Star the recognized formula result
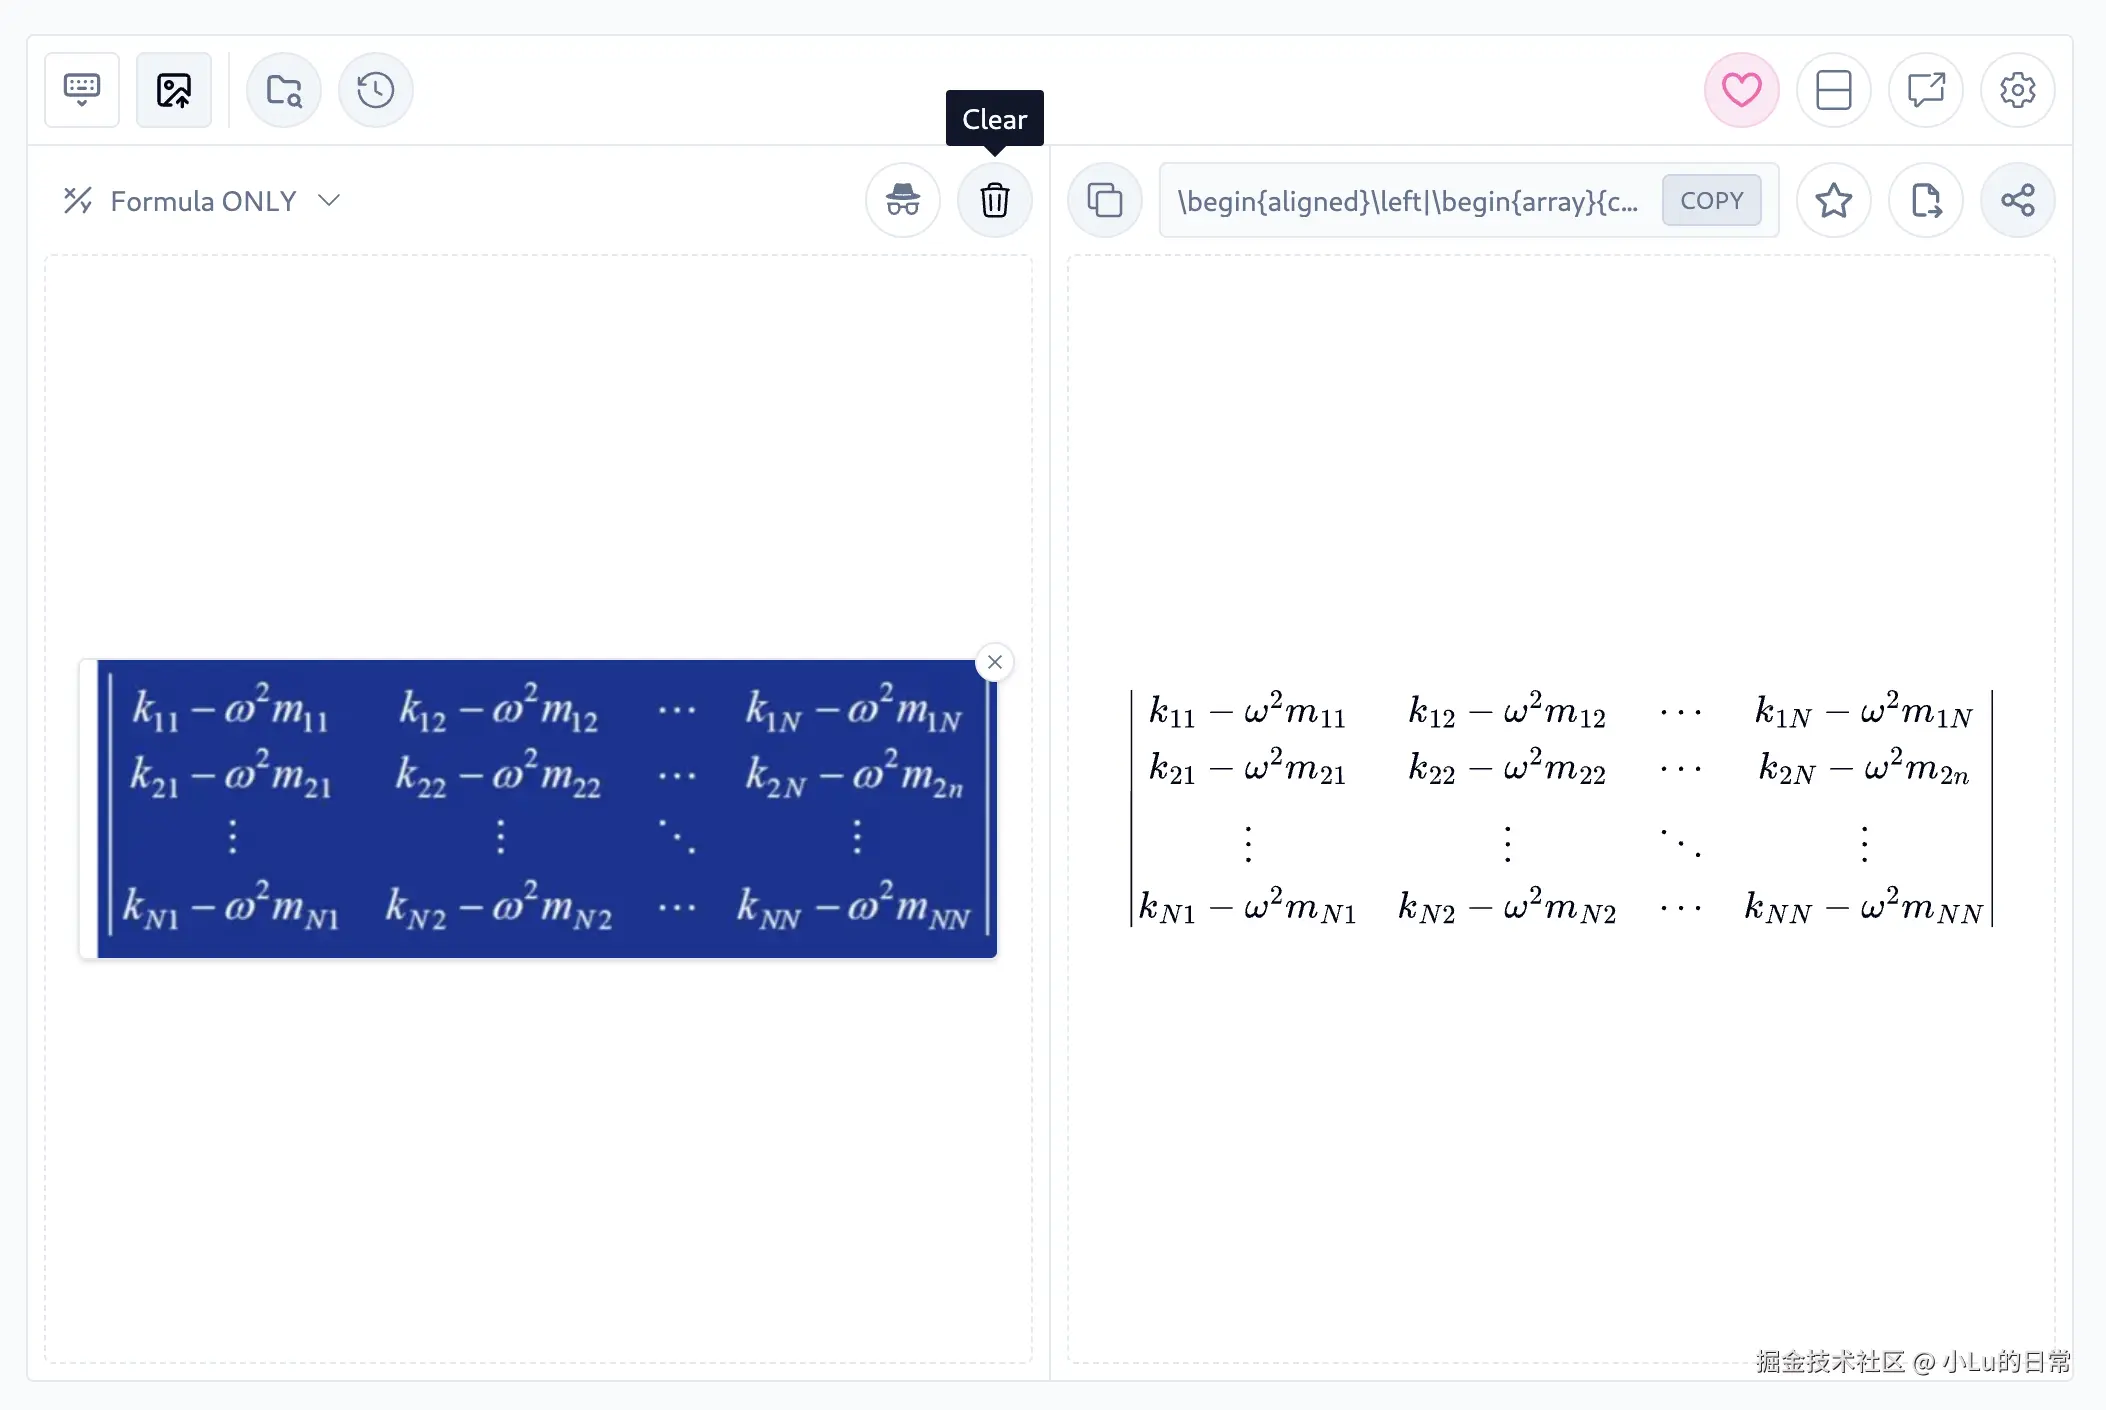The height and width of the screenshot is (1410, 2106). [x=1833, y=200]
